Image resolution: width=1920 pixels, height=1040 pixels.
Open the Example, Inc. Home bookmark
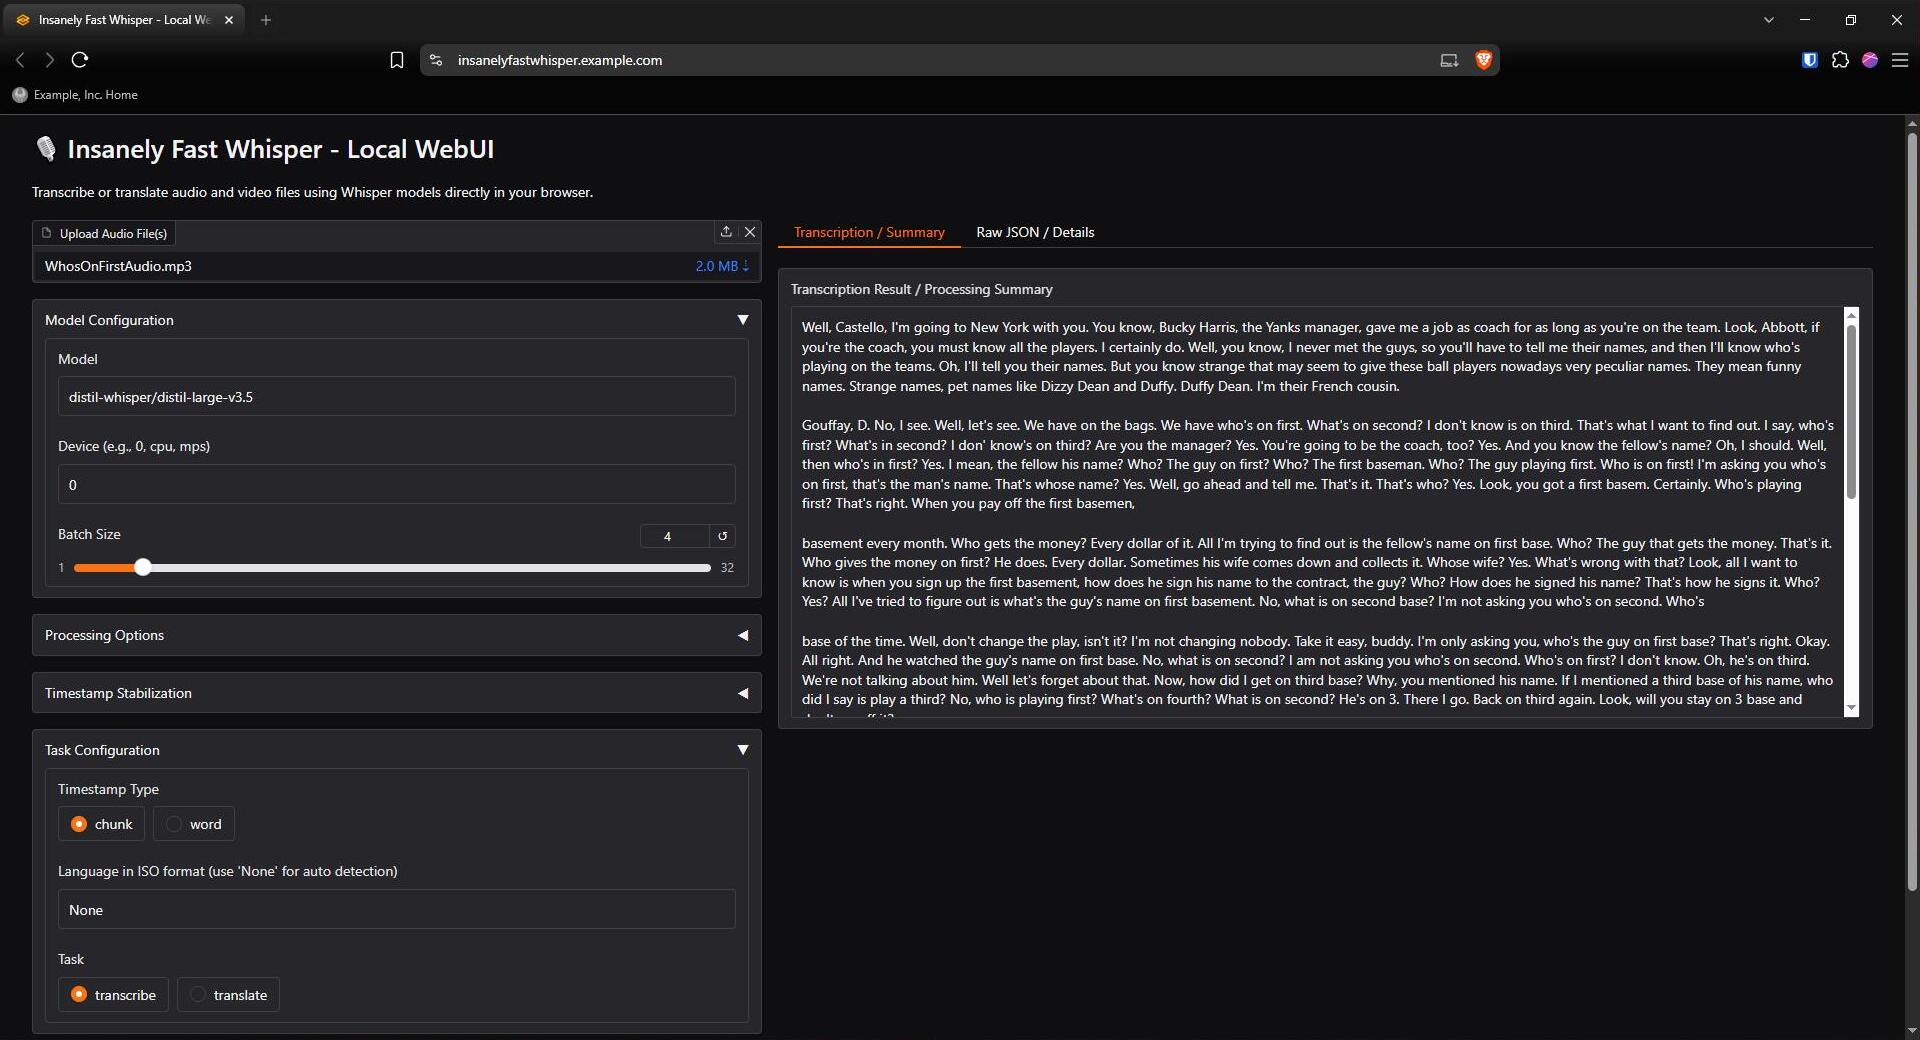coord(76,95)
